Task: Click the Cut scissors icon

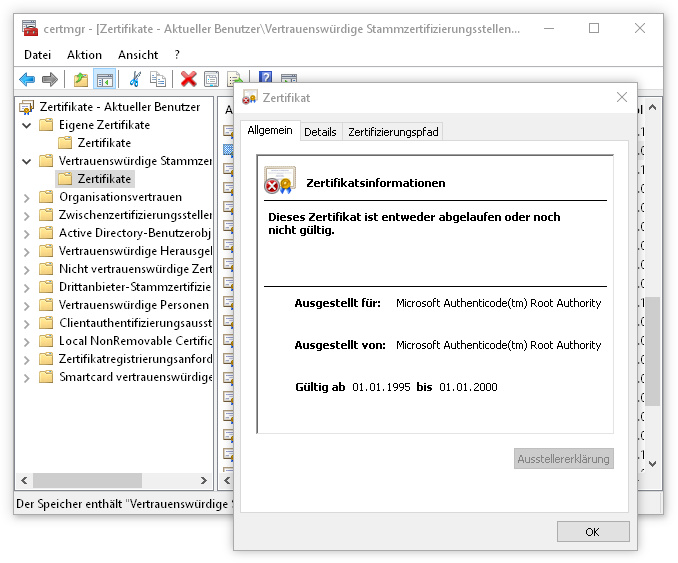Action: click(135, 79)
